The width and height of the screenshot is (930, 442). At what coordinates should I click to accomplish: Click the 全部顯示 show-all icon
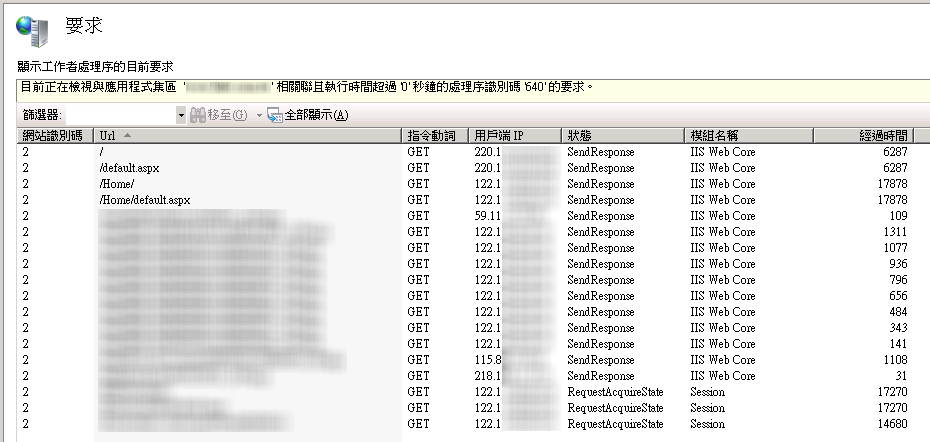[275, 115]
